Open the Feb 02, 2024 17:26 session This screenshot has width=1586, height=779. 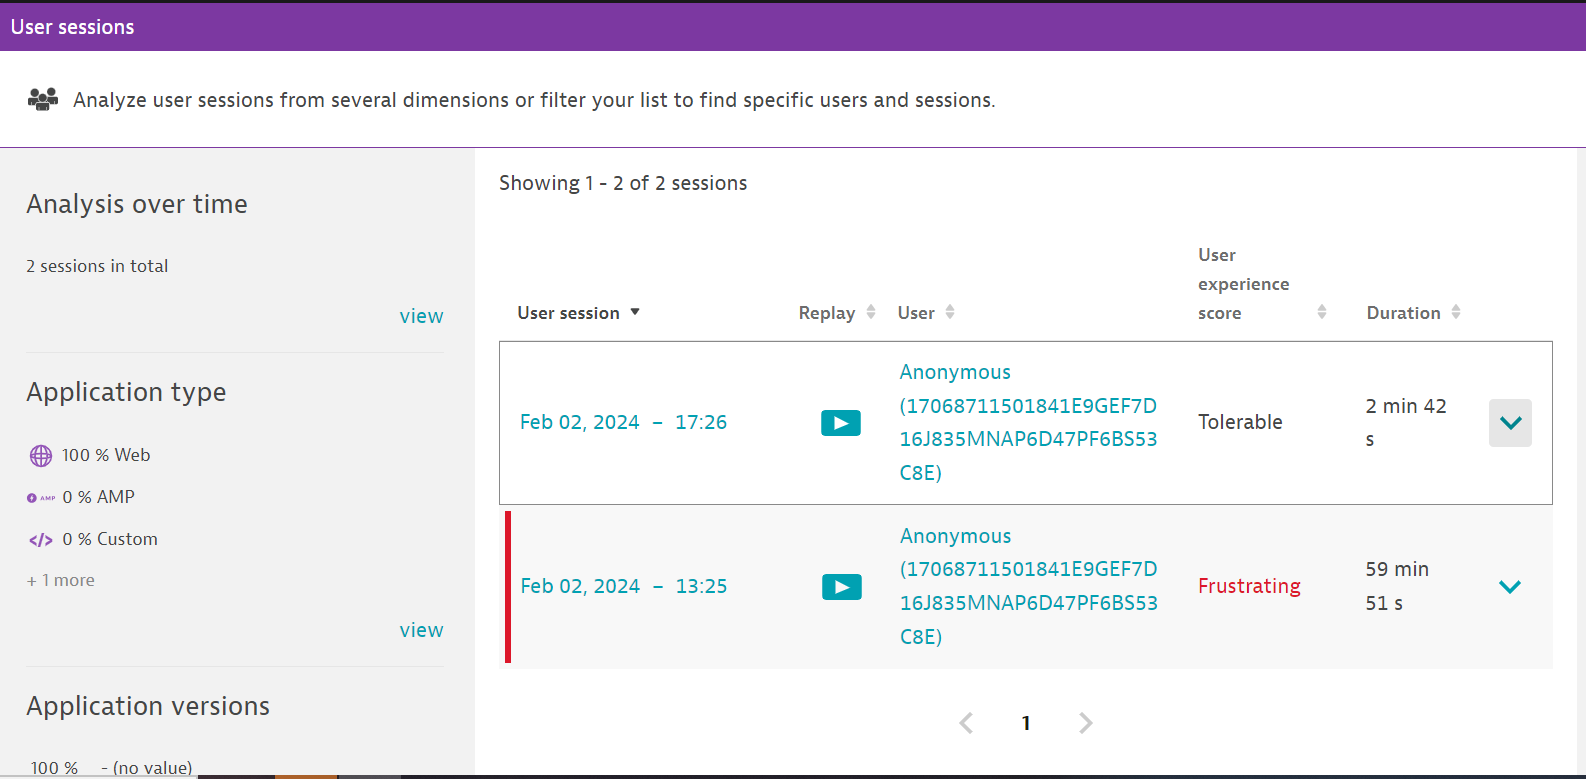[623, 422]
